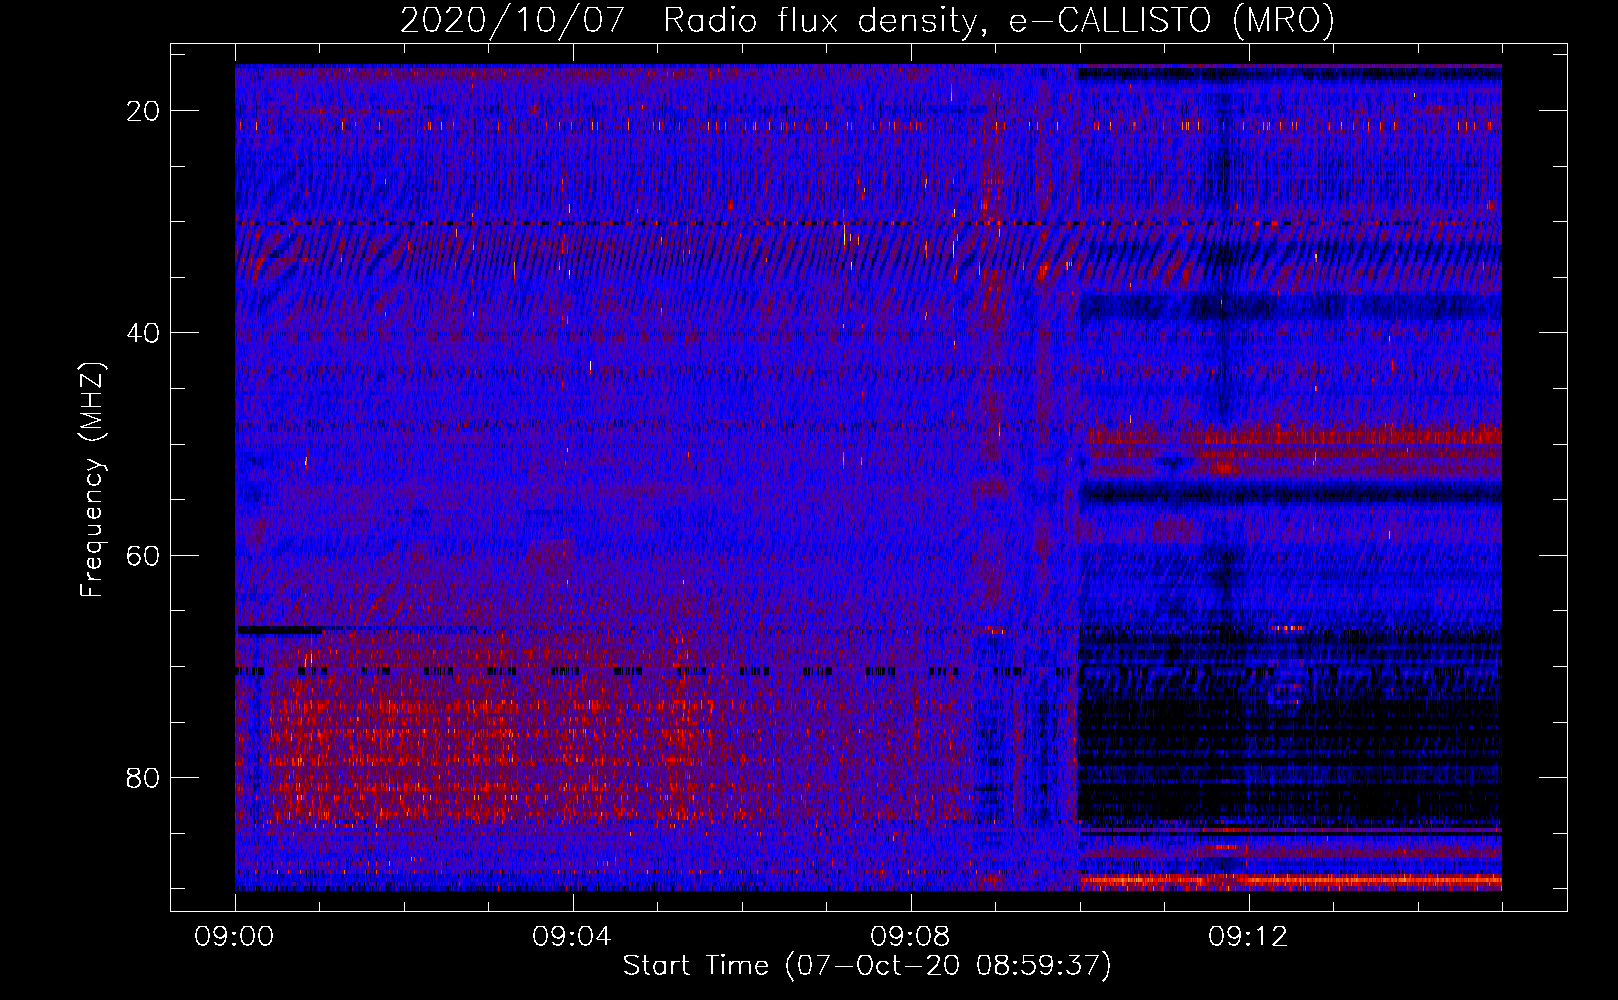This screenshot has height=1000, width=1618.
Task: Click the '20' frequency tick label
Action: click(143, 111)
